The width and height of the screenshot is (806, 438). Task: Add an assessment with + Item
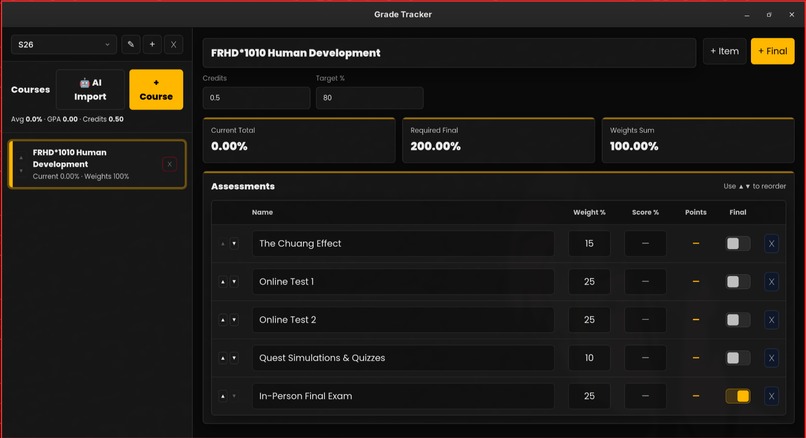724,51
